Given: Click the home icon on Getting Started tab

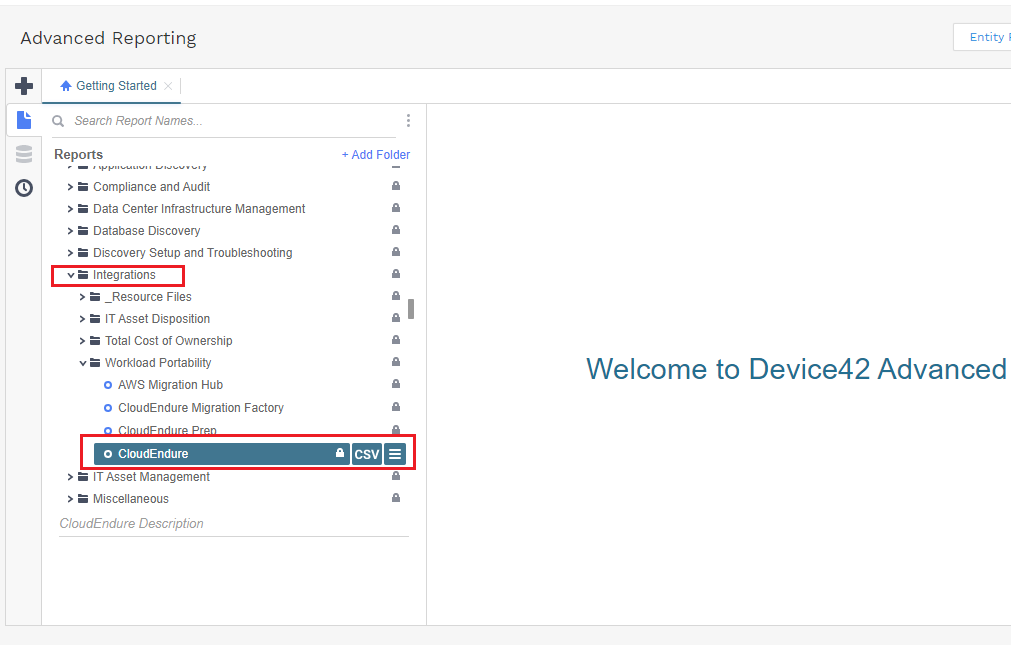Looking at the screenshot, I should 66,86.
